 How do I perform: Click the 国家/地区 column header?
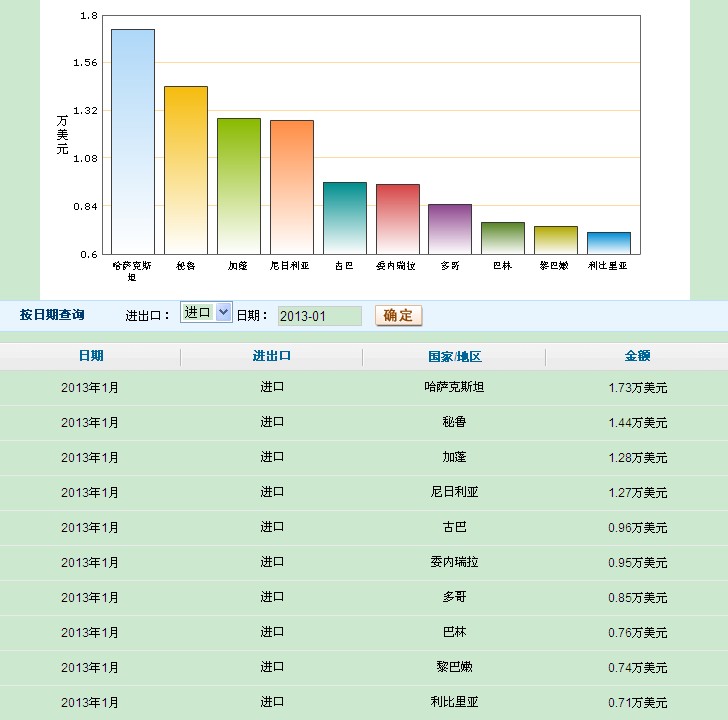[x=454, y=356]
